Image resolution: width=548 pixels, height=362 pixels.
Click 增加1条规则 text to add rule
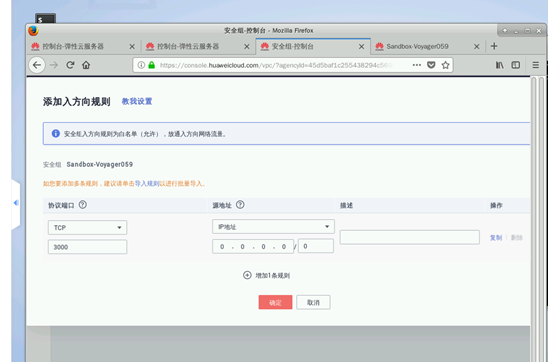click(273, 276)
